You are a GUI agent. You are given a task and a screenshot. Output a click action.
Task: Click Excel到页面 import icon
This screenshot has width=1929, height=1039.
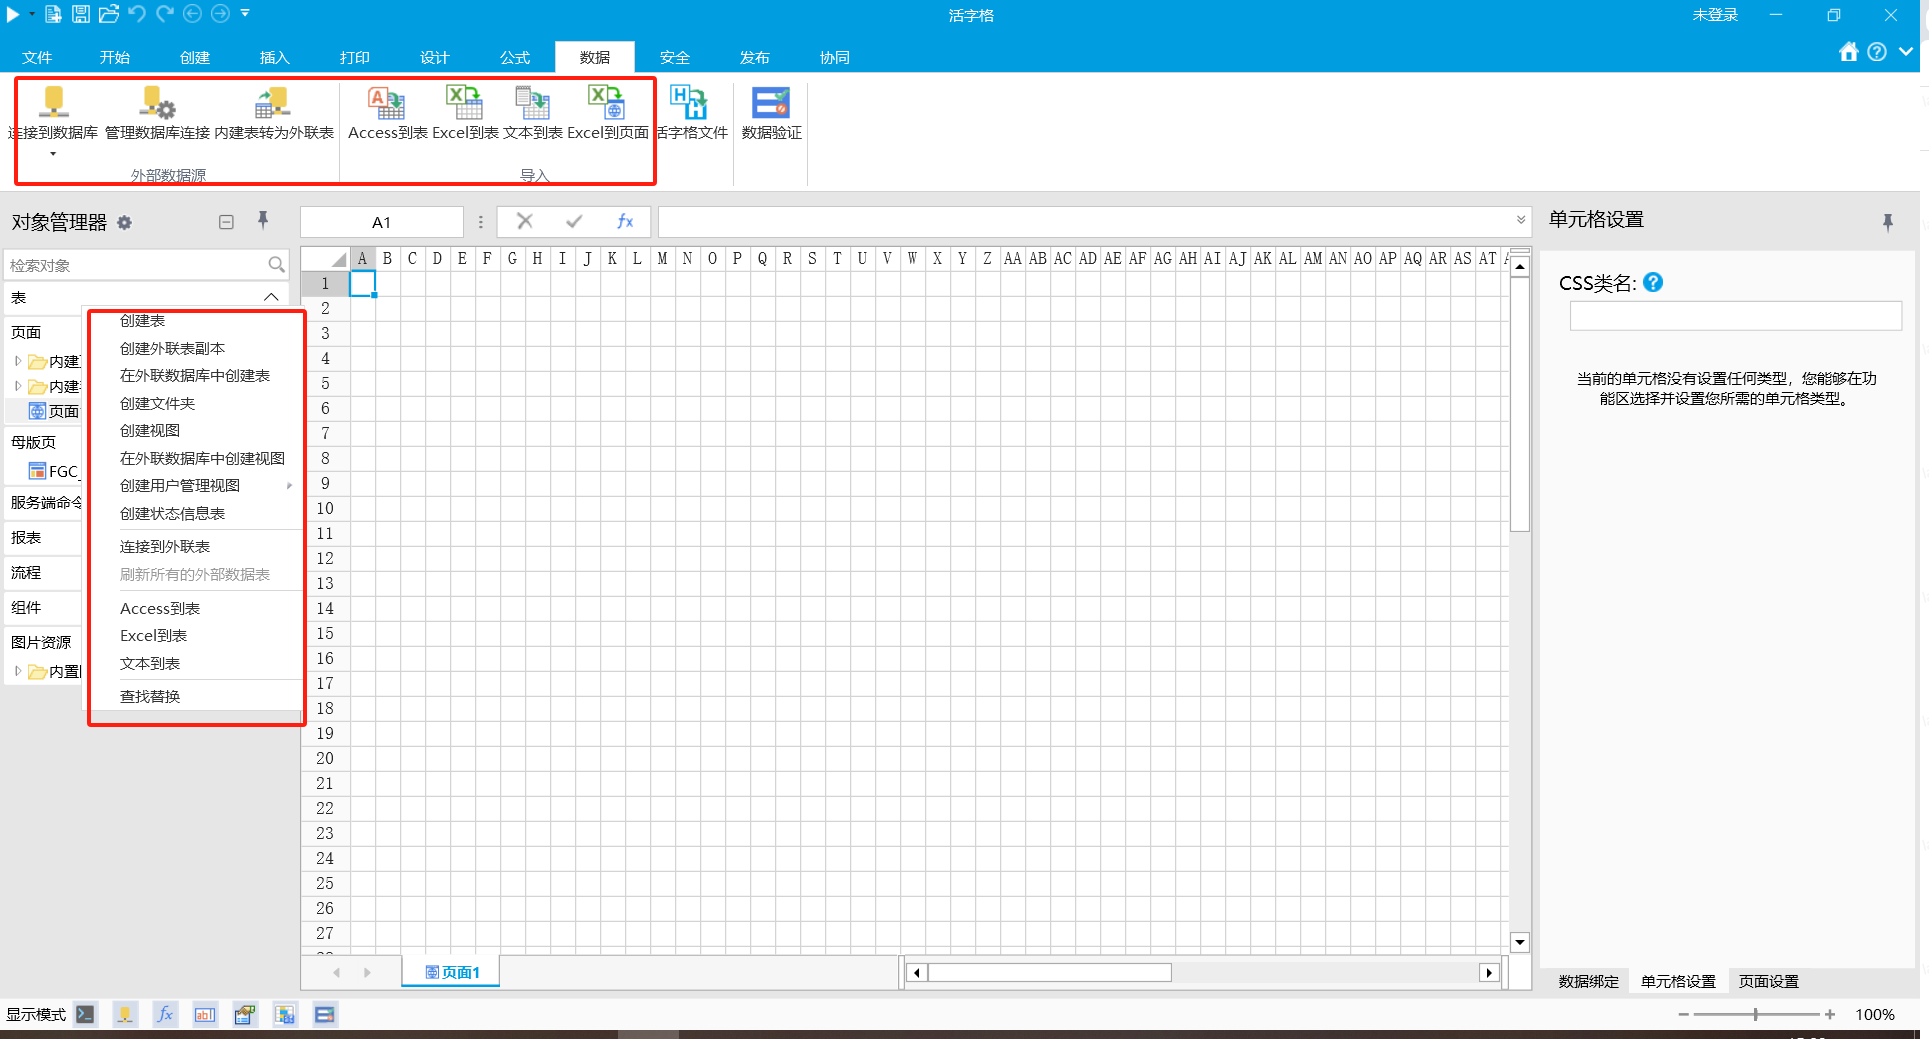pyautogui.click(x=607, y=101)
